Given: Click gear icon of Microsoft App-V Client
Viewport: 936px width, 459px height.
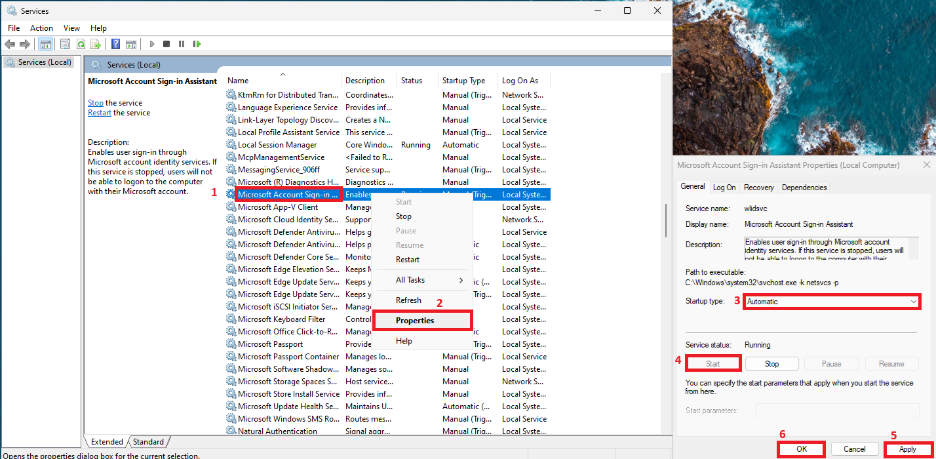Looking at the screenshot, I should (230, 207).
